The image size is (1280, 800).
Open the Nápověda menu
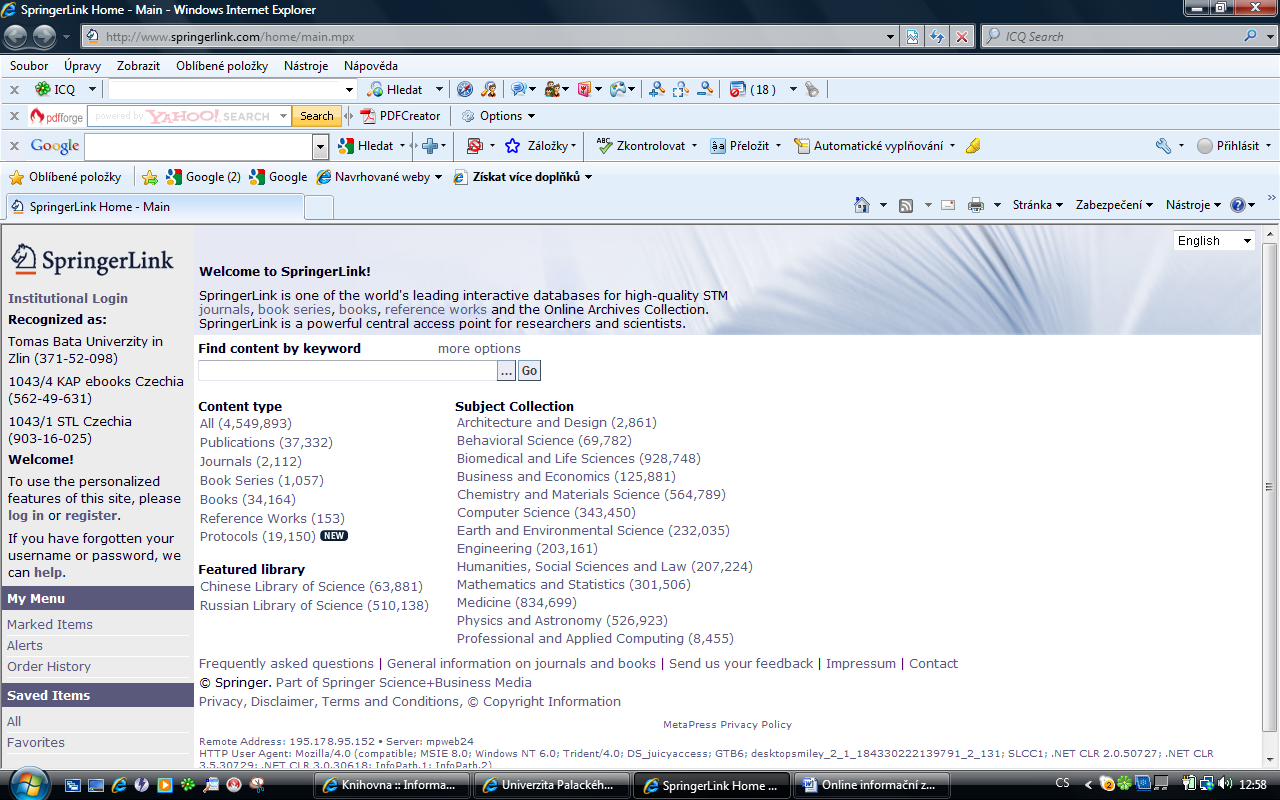[371, 66]
